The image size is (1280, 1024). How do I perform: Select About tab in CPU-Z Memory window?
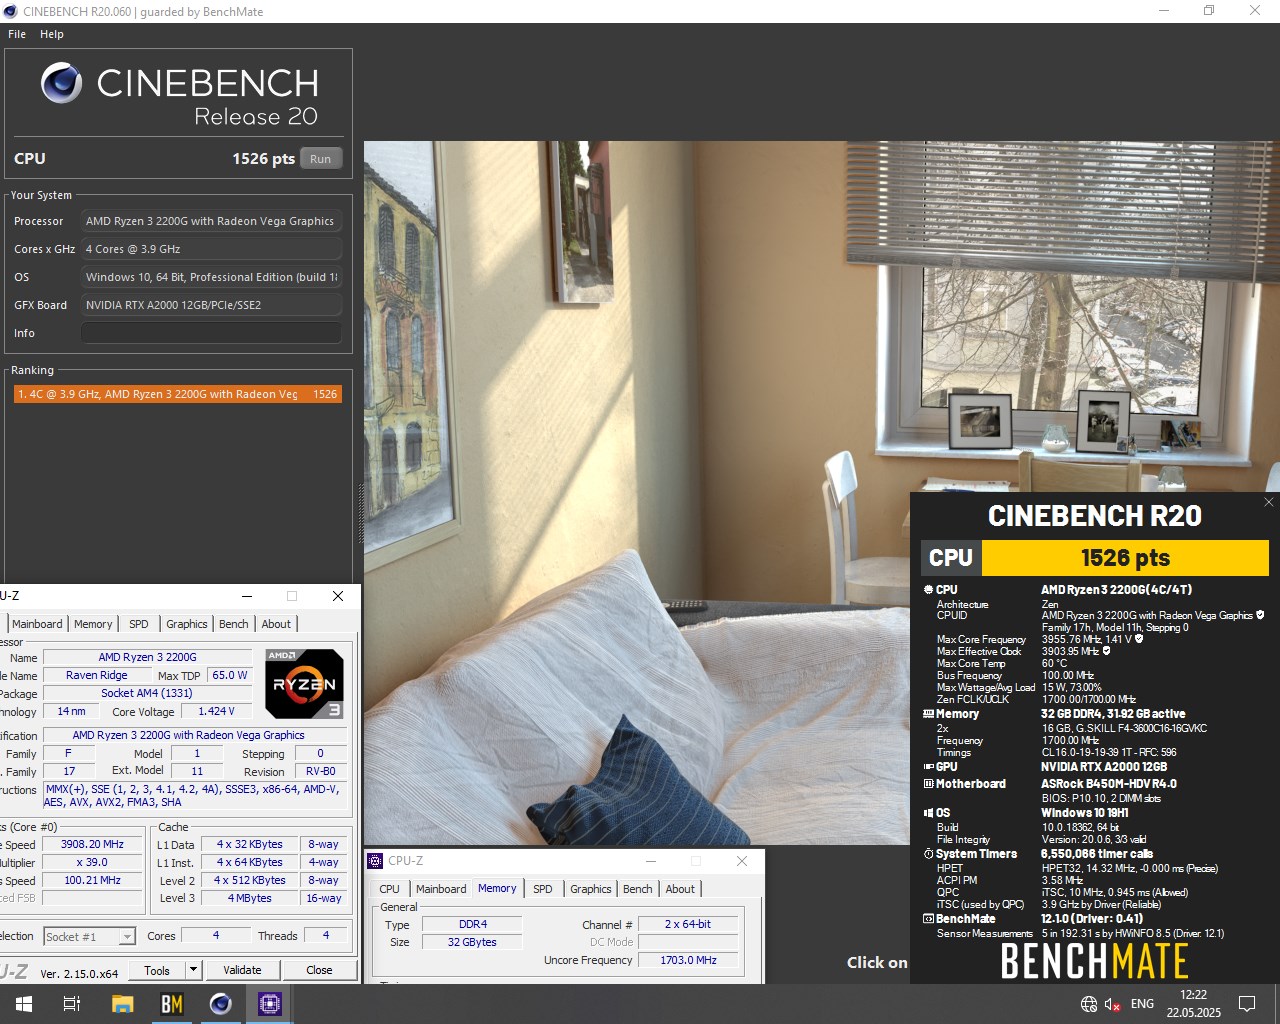(x=680, y=889)
